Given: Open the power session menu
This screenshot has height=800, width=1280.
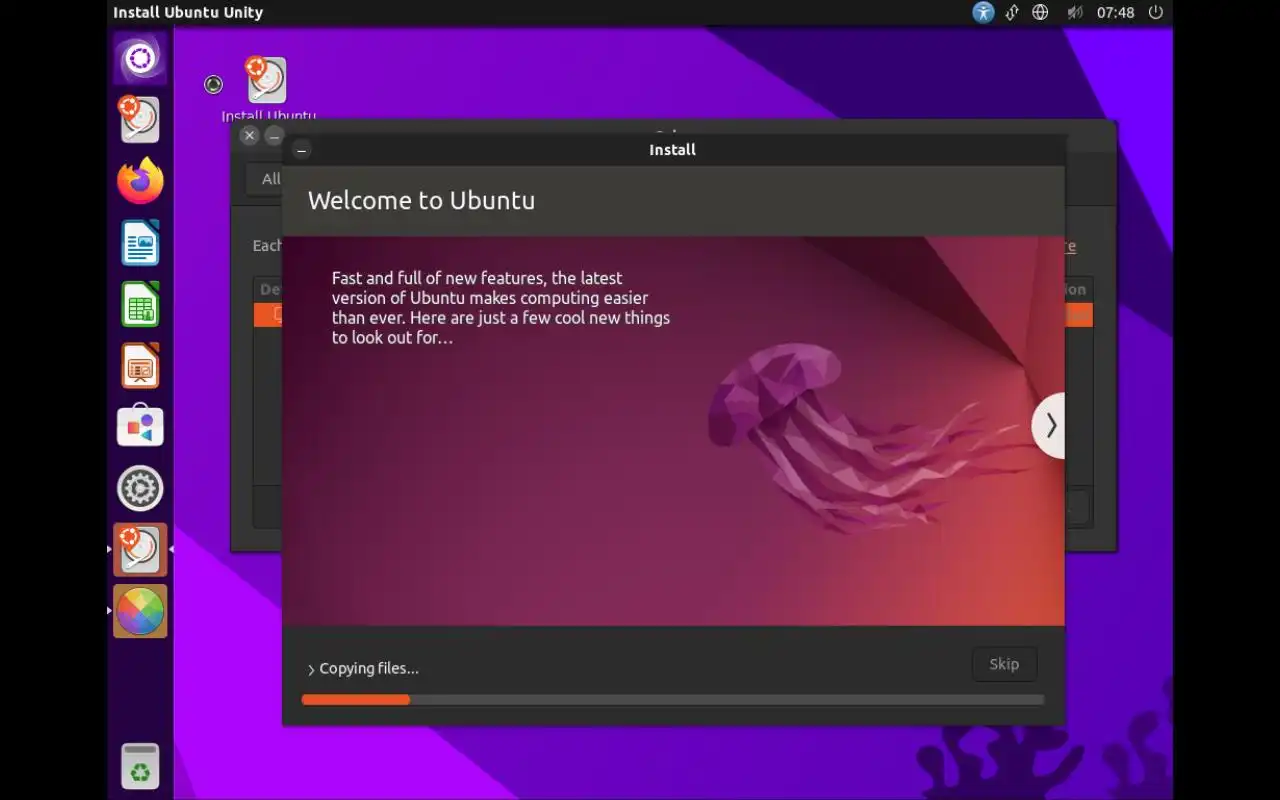Looking at the screenshot, I should coord(1156,12).
